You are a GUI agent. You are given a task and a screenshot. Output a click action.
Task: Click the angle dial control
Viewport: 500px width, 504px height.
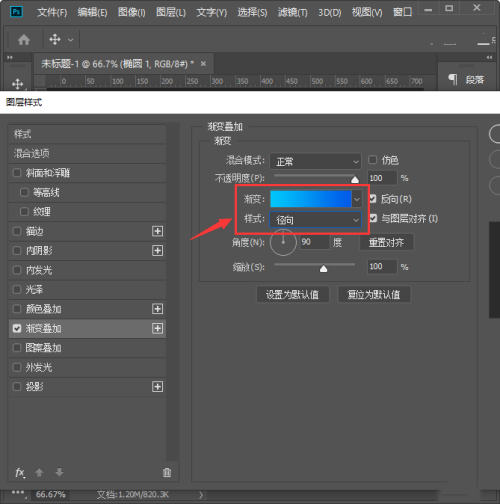click(x=283, y=242)
